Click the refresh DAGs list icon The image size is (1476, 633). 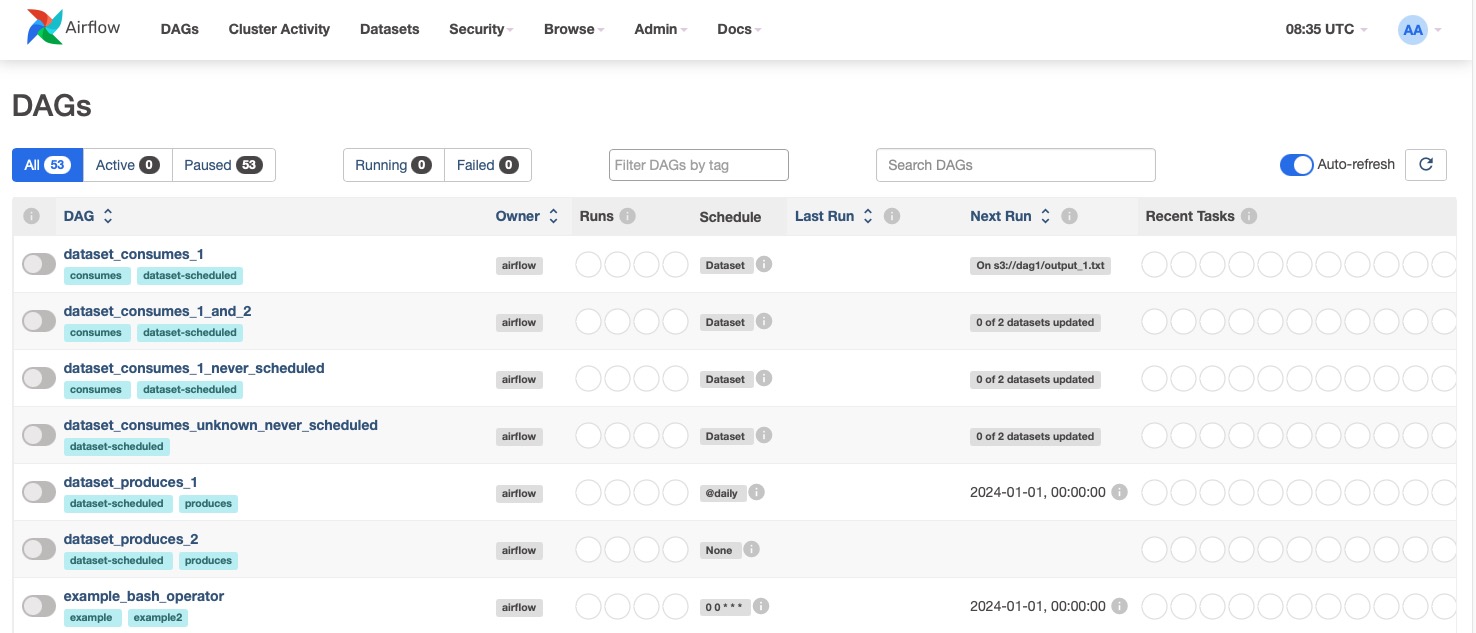(x=1425, y=165)
